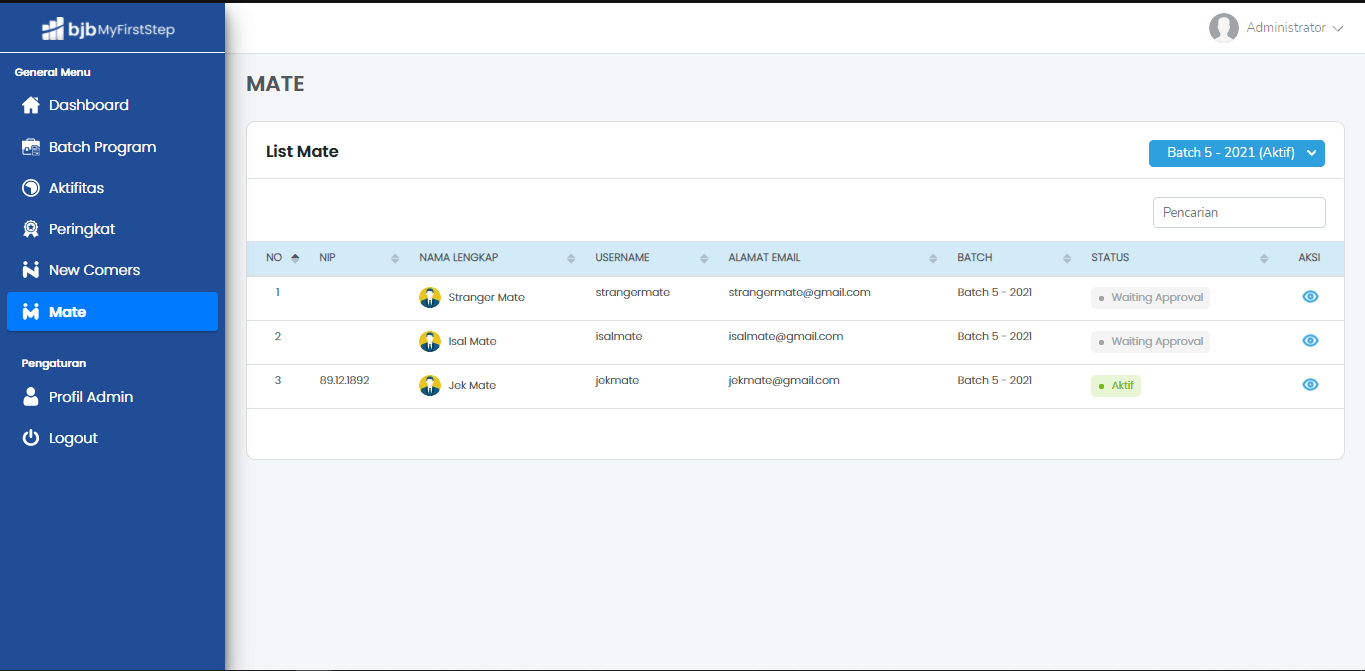Select Peringkat in the sidebar
1365x671 pixels.
click(112, 229)
